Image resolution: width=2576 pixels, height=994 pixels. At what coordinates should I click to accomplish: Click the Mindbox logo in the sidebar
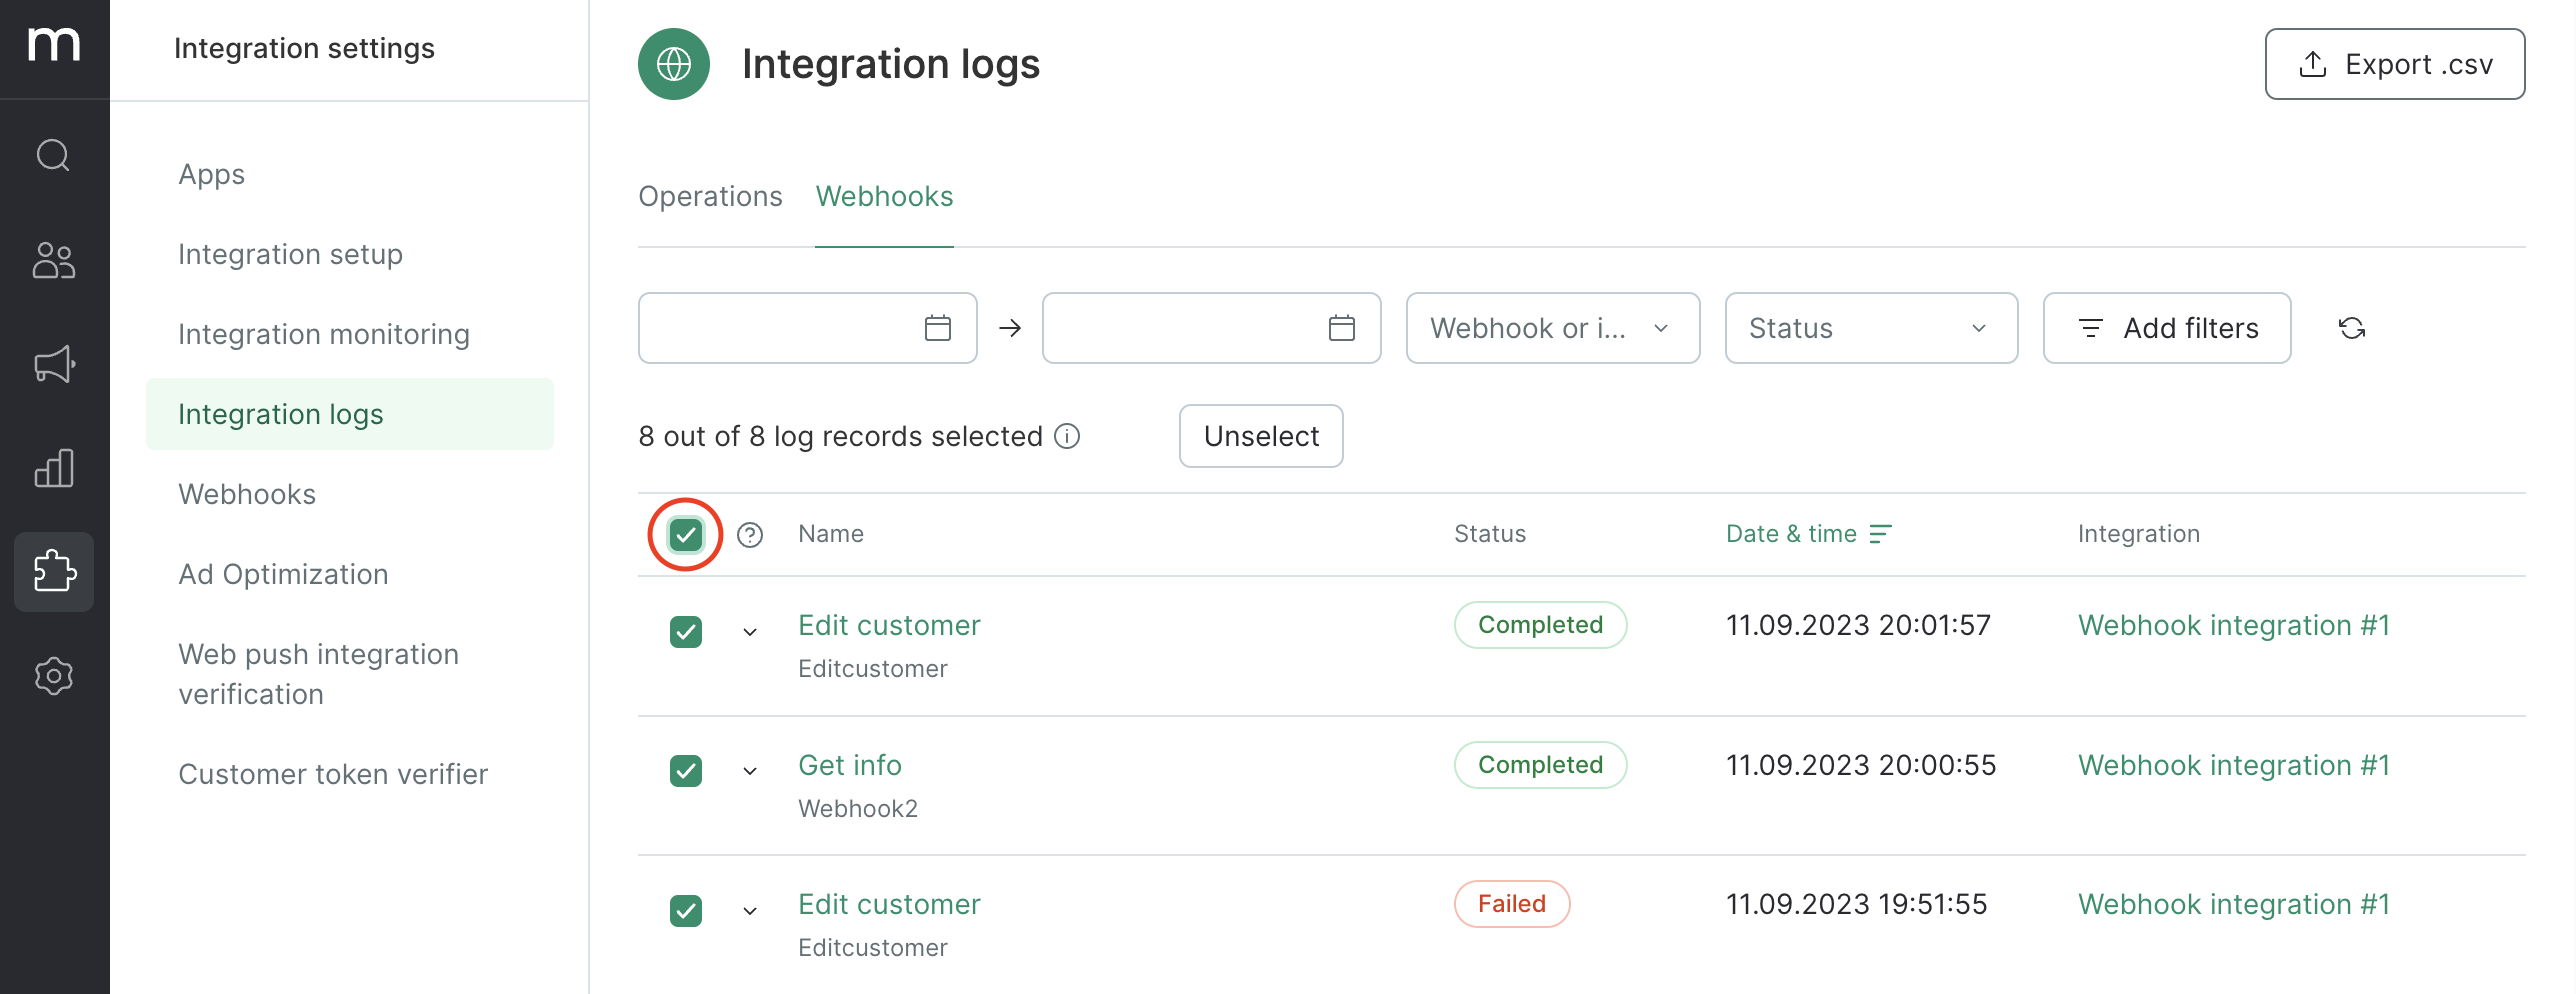click(54, 44)
